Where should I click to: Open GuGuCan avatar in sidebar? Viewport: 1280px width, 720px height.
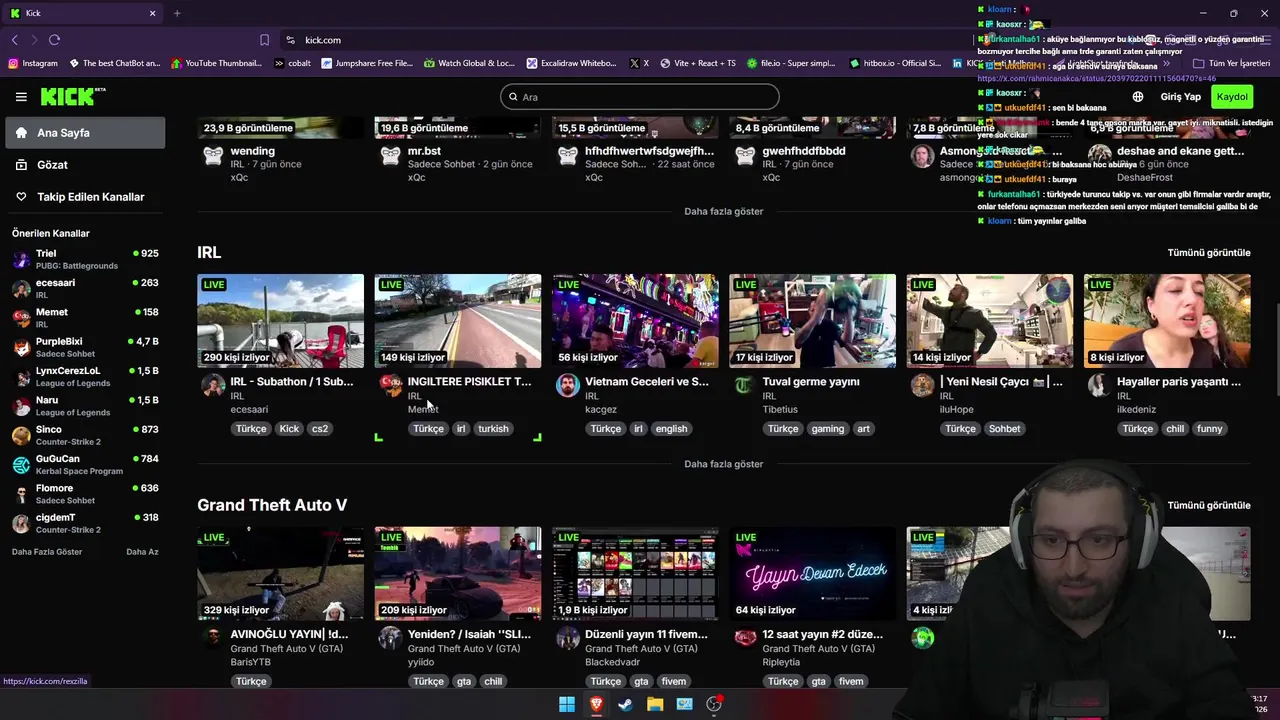(21, 465)
